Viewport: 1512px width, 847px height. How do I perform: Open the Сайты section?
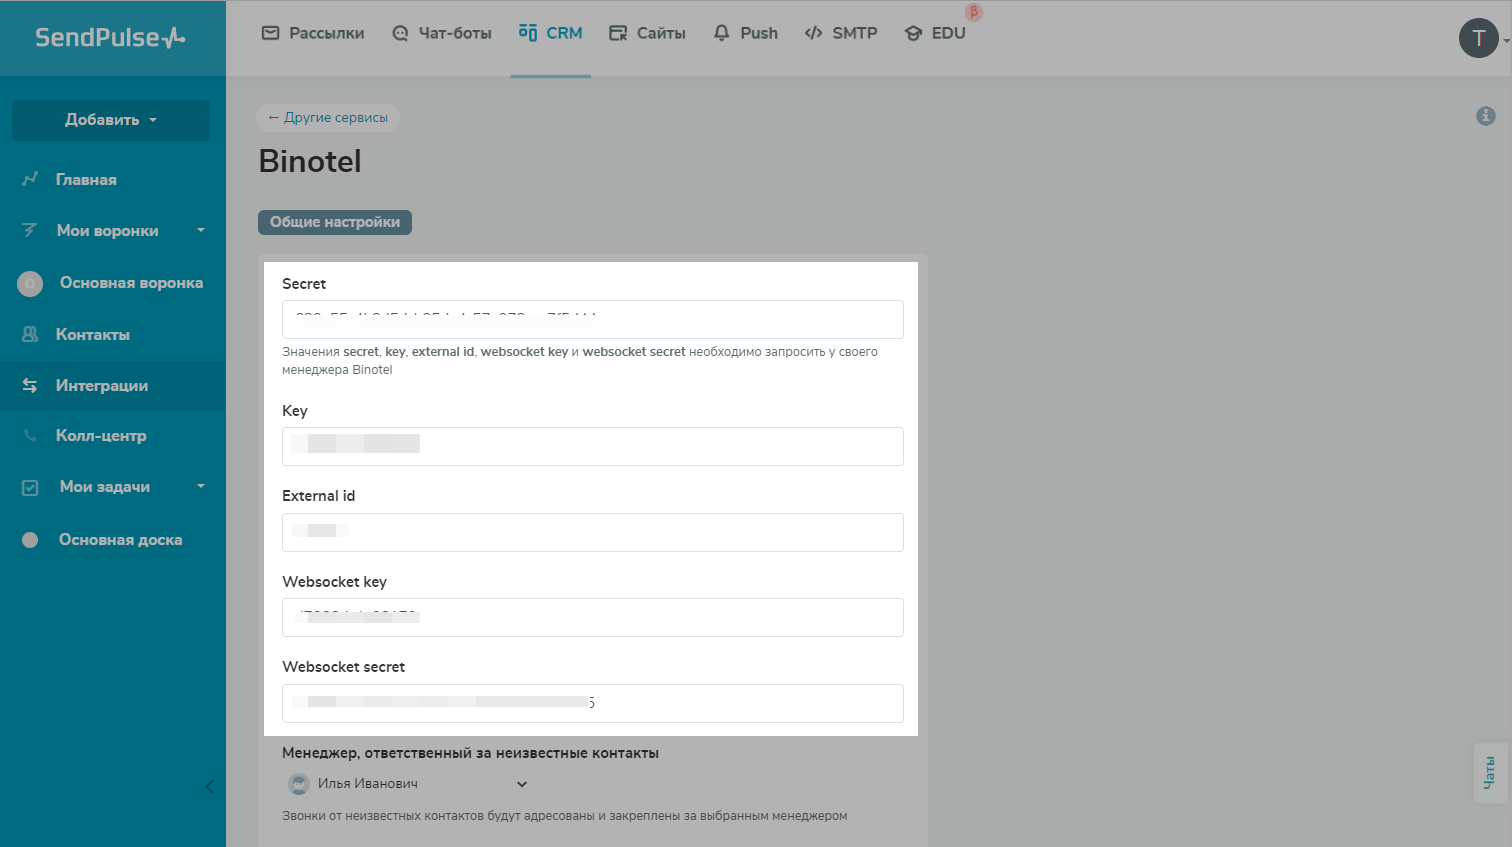coord(648,33)
